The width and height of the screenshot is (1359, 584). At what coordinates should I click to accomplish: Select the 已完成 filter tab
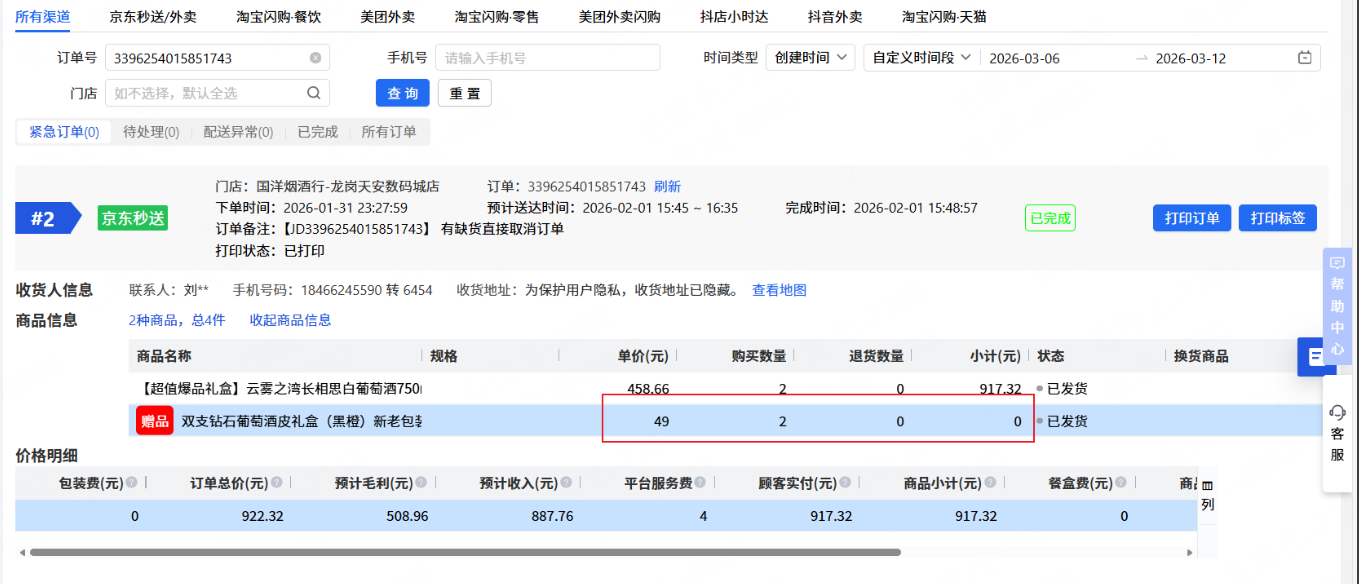(x=317, y=132)
